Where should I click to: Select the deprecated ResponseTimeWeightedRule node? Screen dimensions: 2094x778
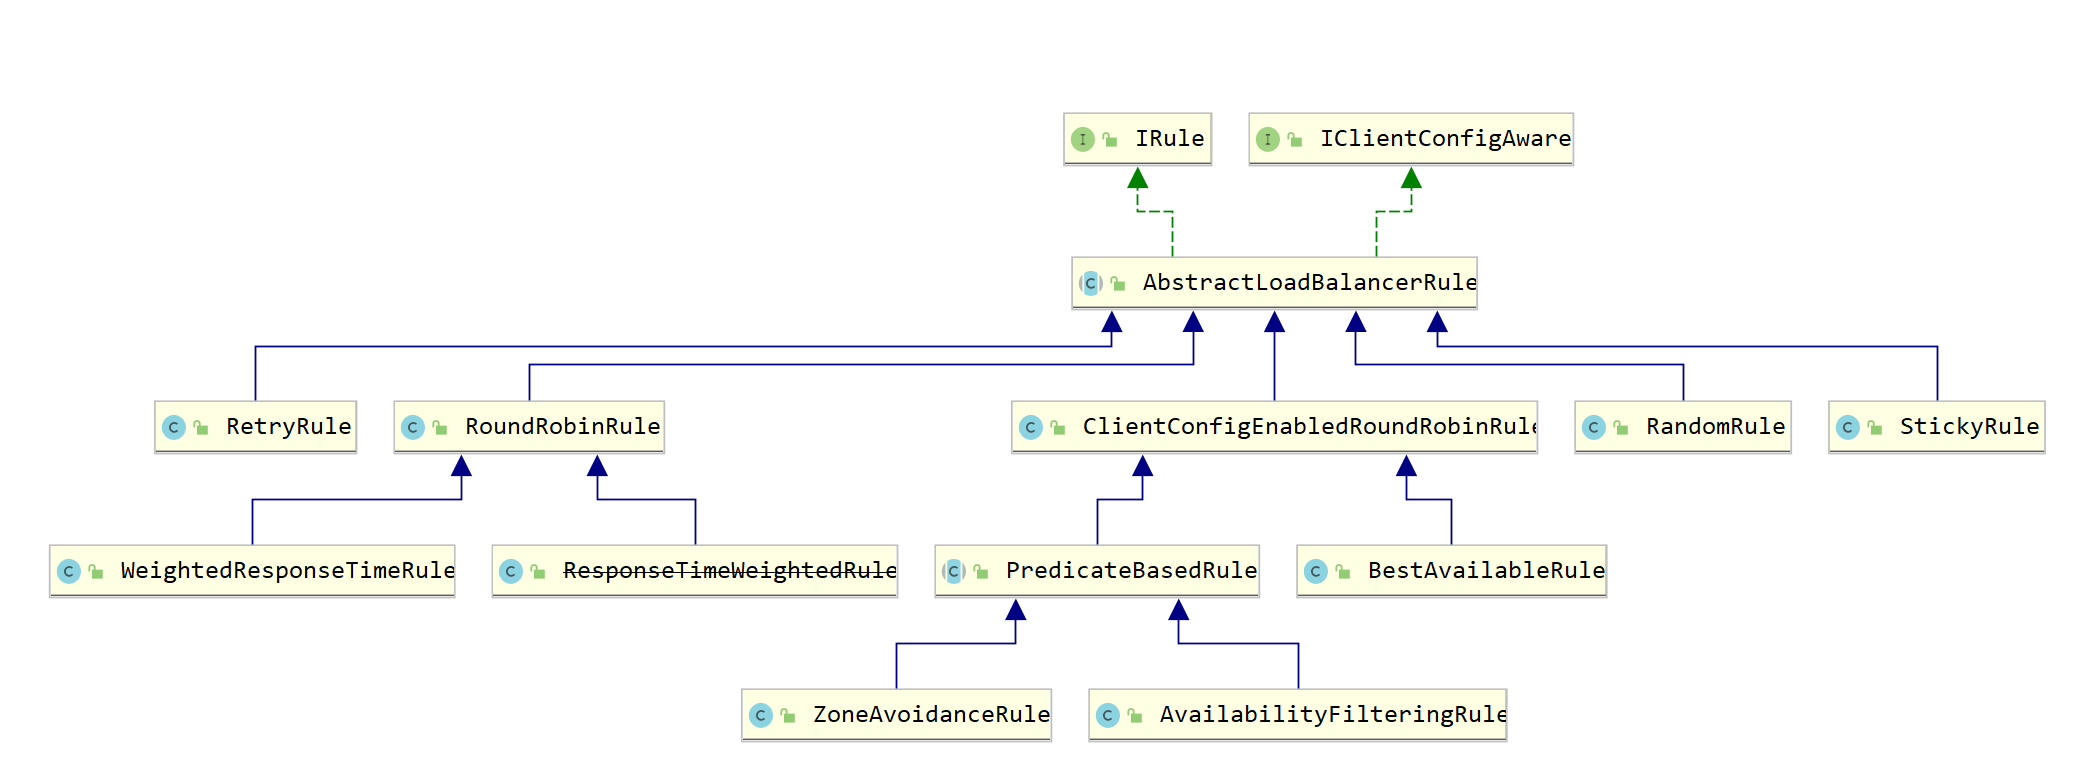[x=694, y=571]
